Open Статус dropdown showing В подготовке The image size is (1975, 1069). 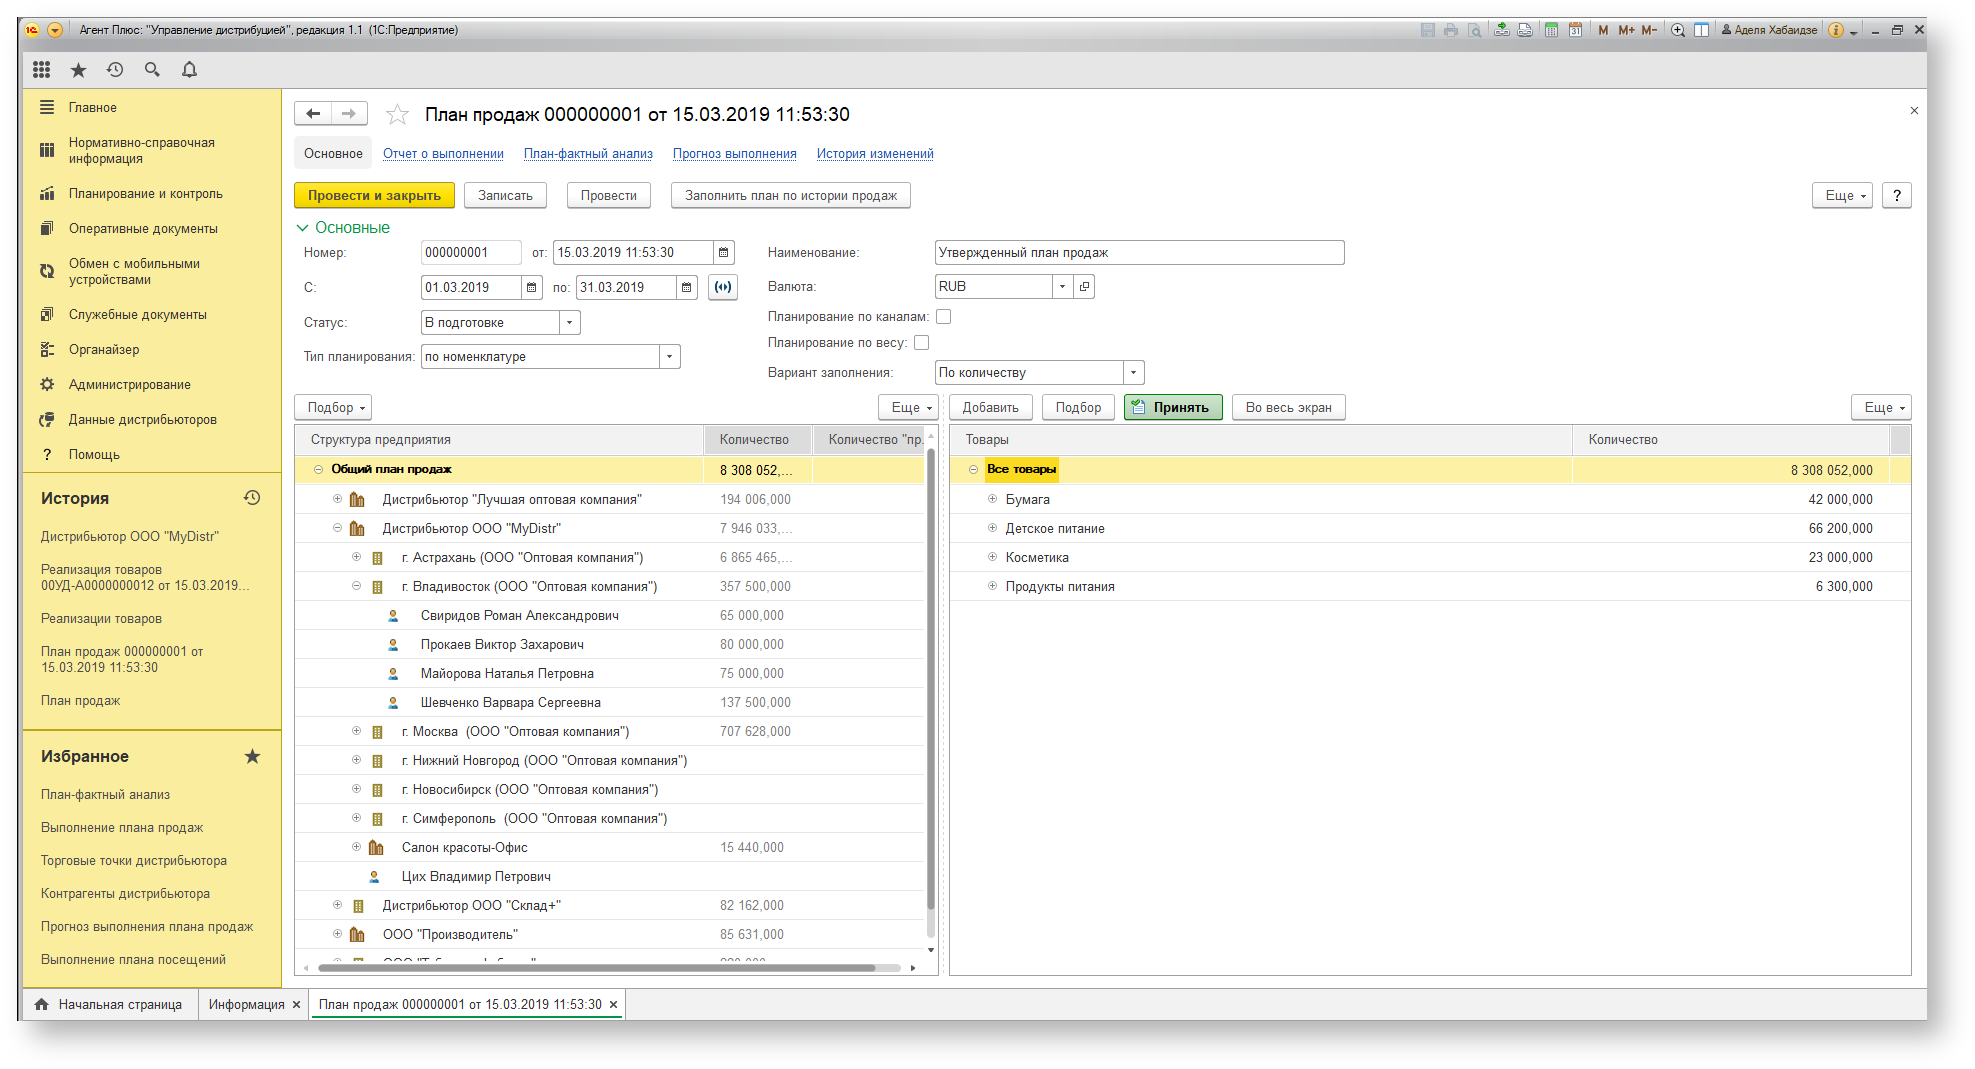[x=569, y=322]
